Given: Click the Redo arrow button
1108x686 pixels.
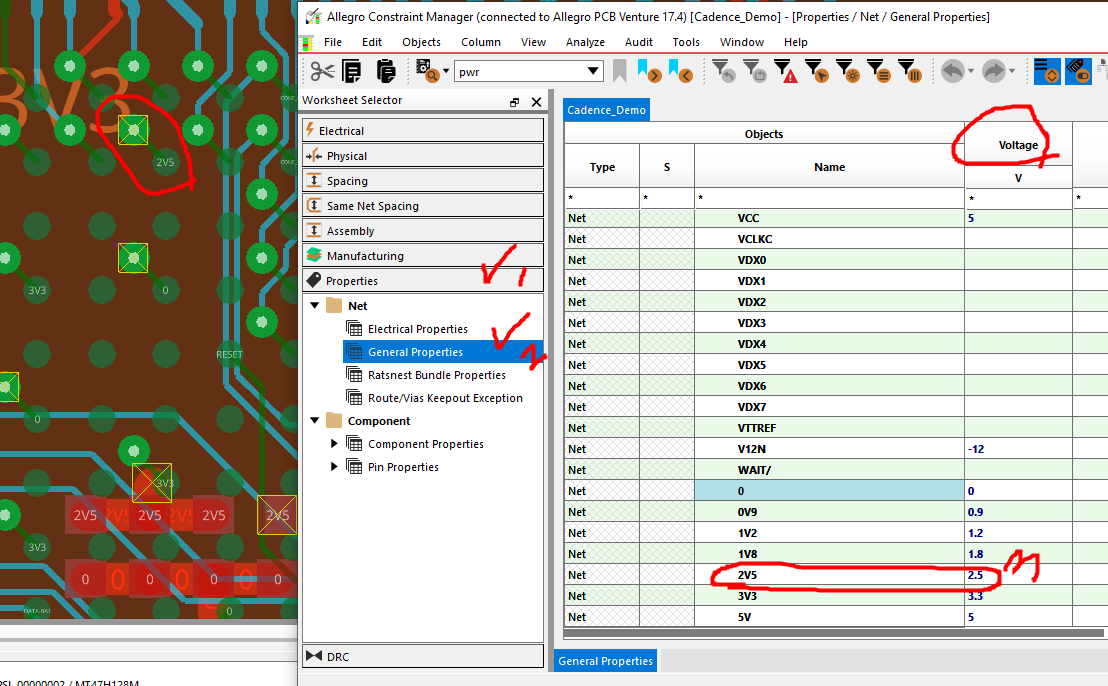Looking at the screenshot, I should coord(994,71).
